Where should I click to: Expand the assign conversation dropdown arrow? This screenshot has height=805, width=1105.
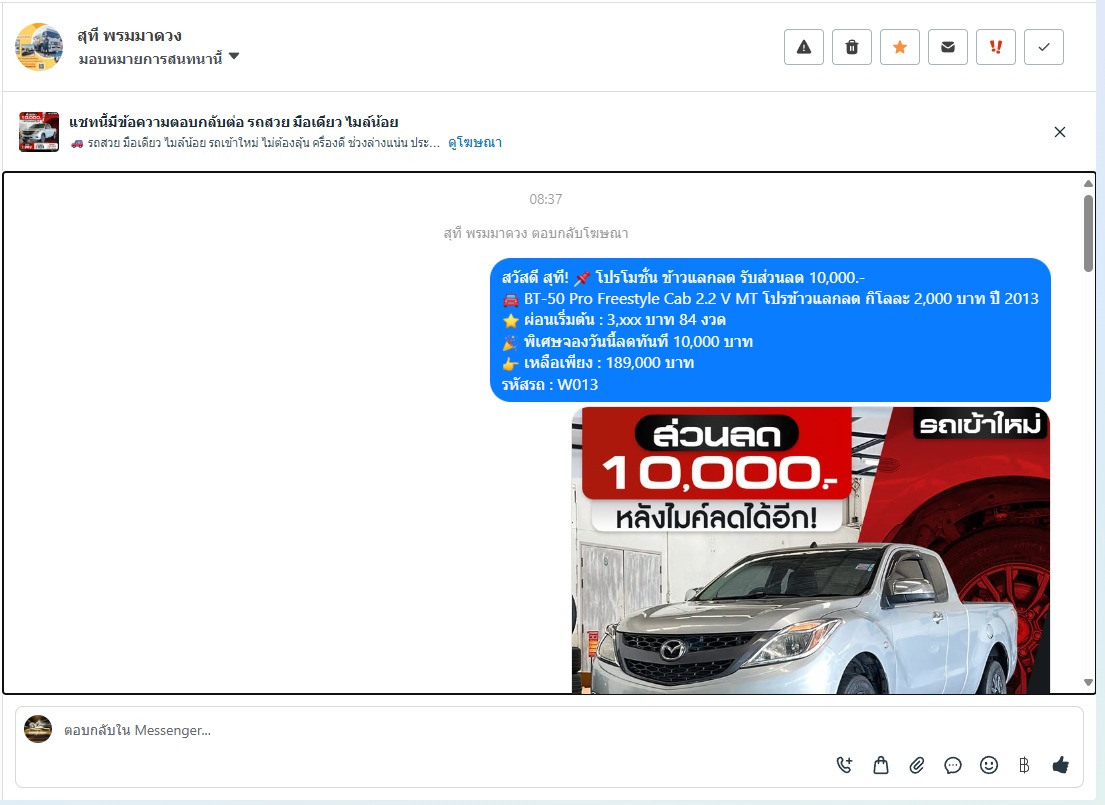click(x=234, y=57)
